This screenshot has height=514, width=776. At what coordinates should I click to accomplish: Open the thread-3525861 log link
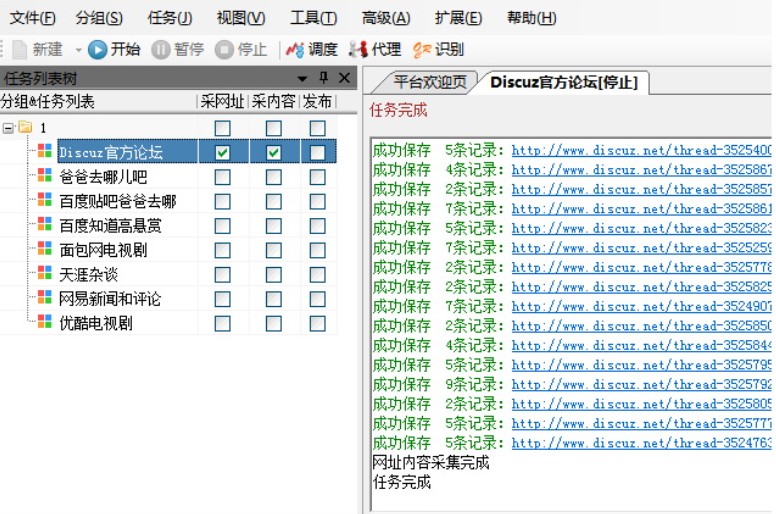641,209
